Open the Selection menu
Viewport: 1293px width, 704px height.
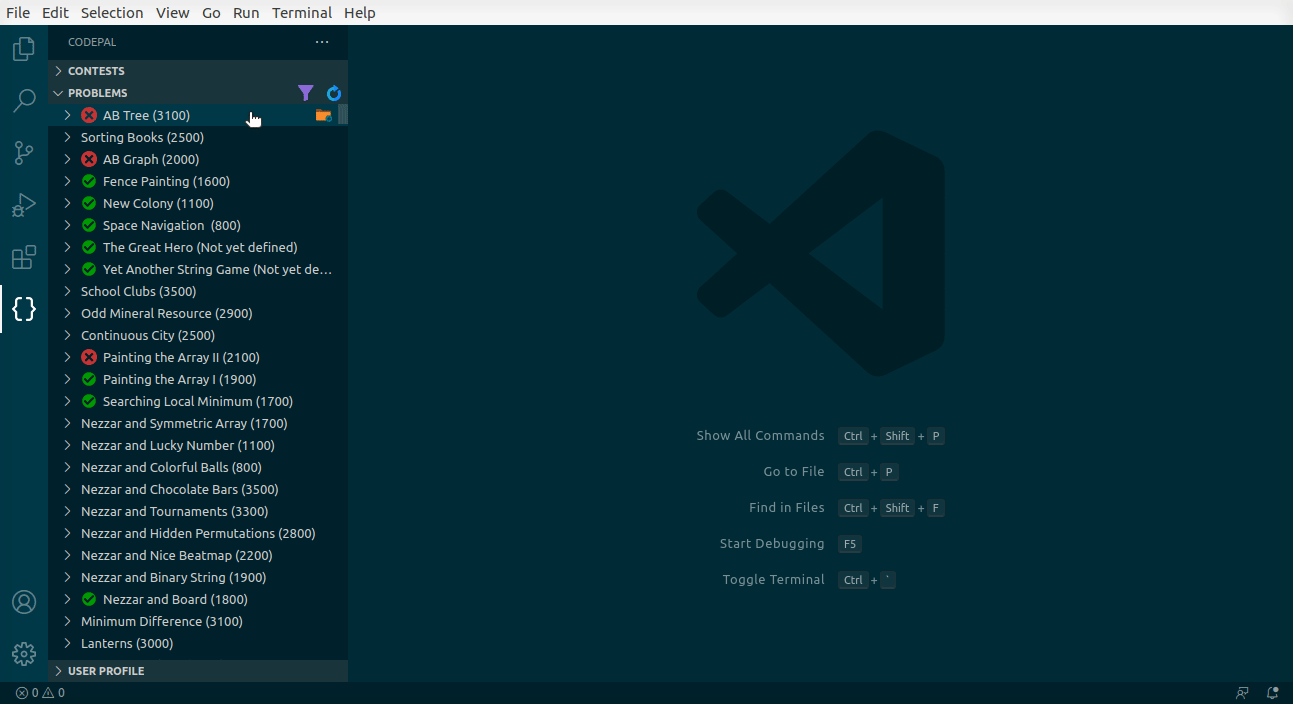pyautogui.click(x=112, y=13)
